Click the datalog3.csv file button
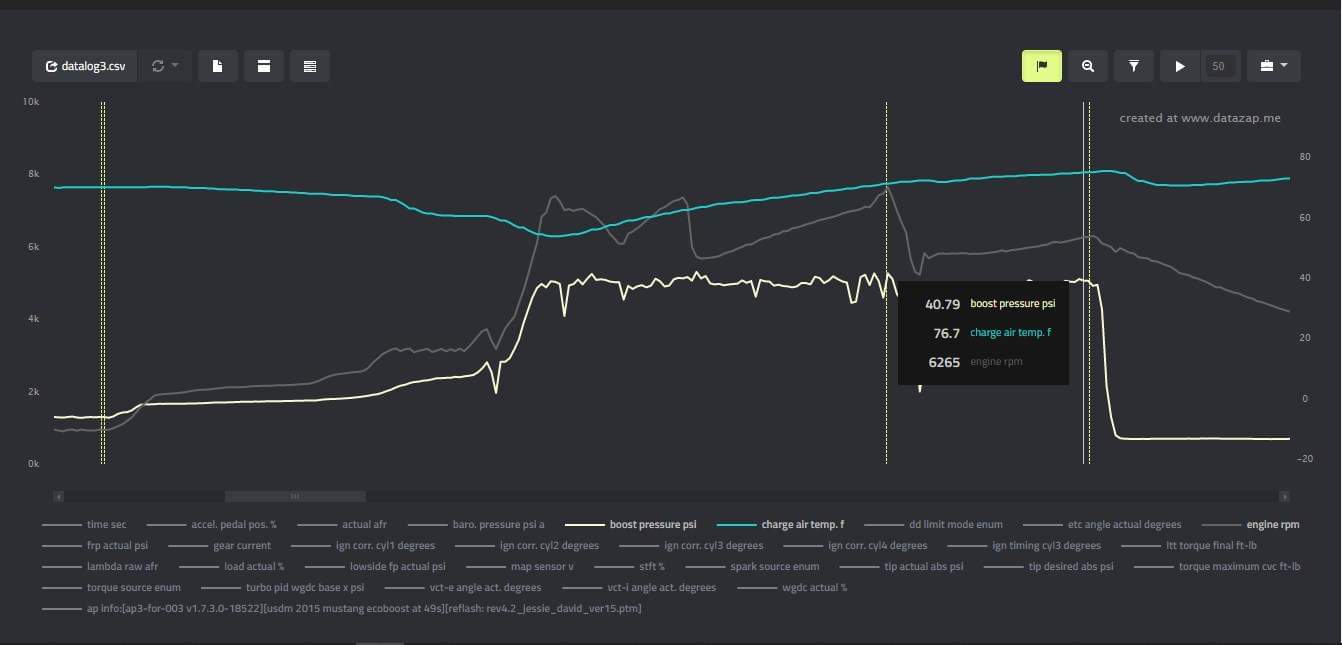Screen dimensions: 1342x645 click(85, 66)
